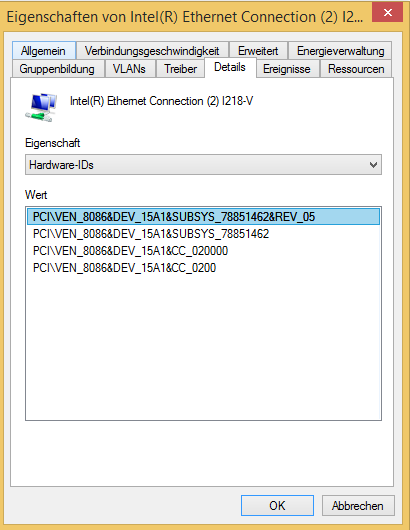This screenshot has width=410, height=530.
Task: Switch to Energieverwaltung tab
Action: point(340,51)
